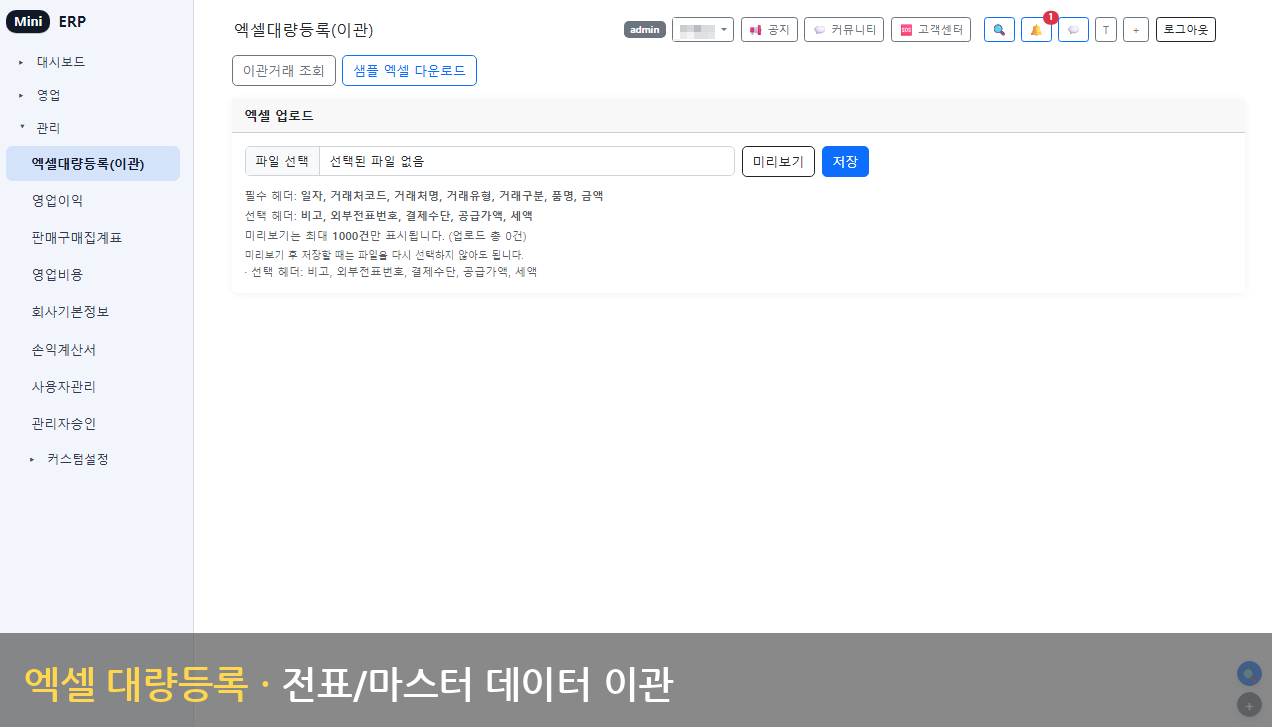Click the plus button in the header
1272x727 pixels.
(x=1136, y=30)
